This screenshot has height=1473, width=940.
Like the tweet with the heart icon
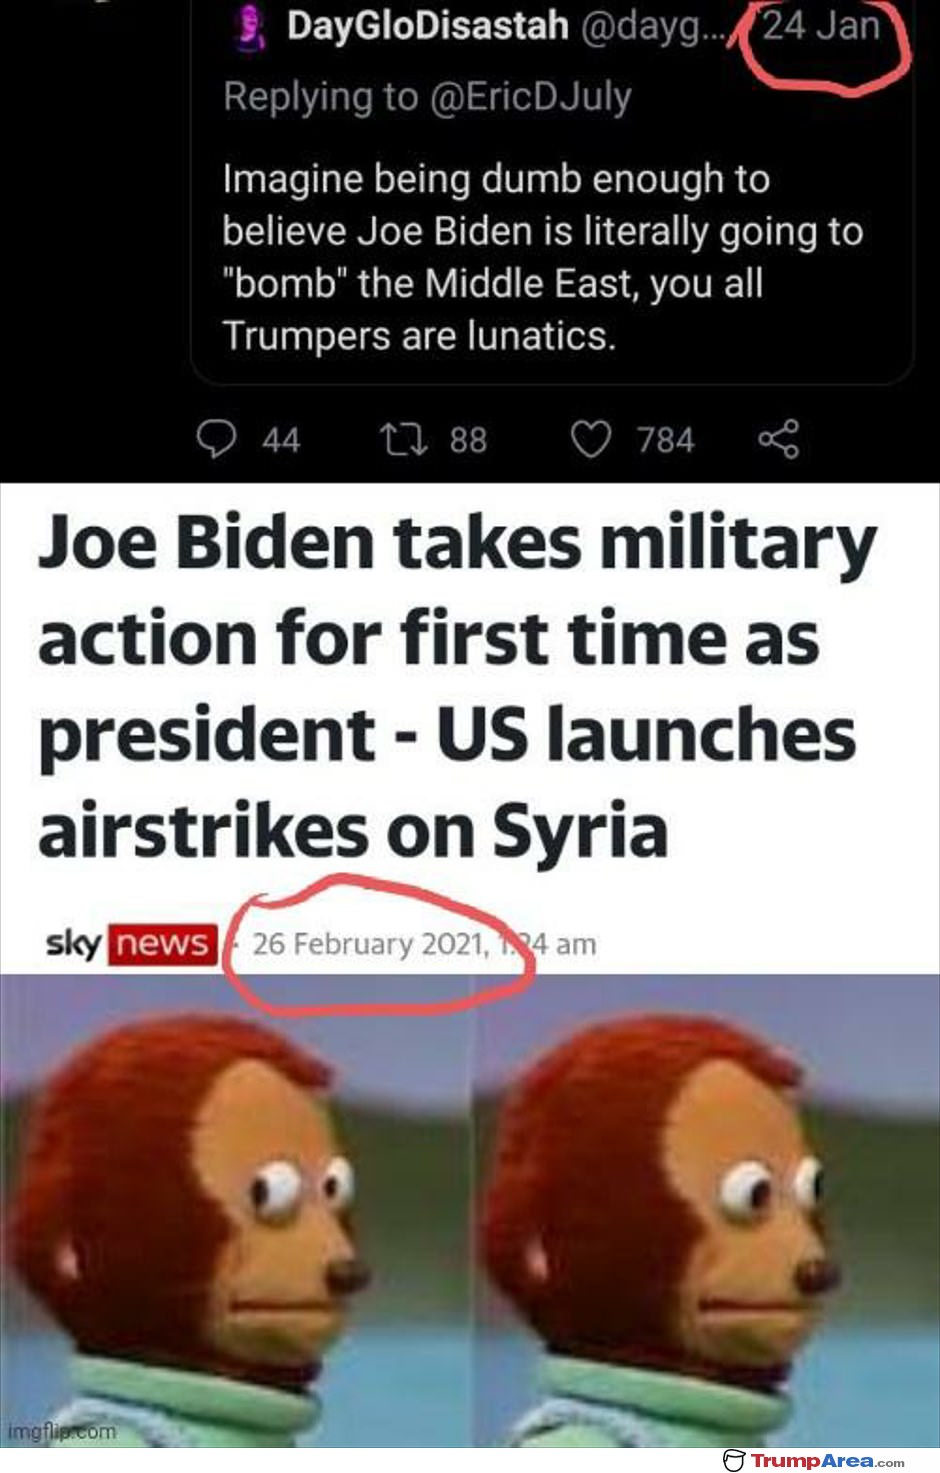pyautogui.click(x=590, y=439)
